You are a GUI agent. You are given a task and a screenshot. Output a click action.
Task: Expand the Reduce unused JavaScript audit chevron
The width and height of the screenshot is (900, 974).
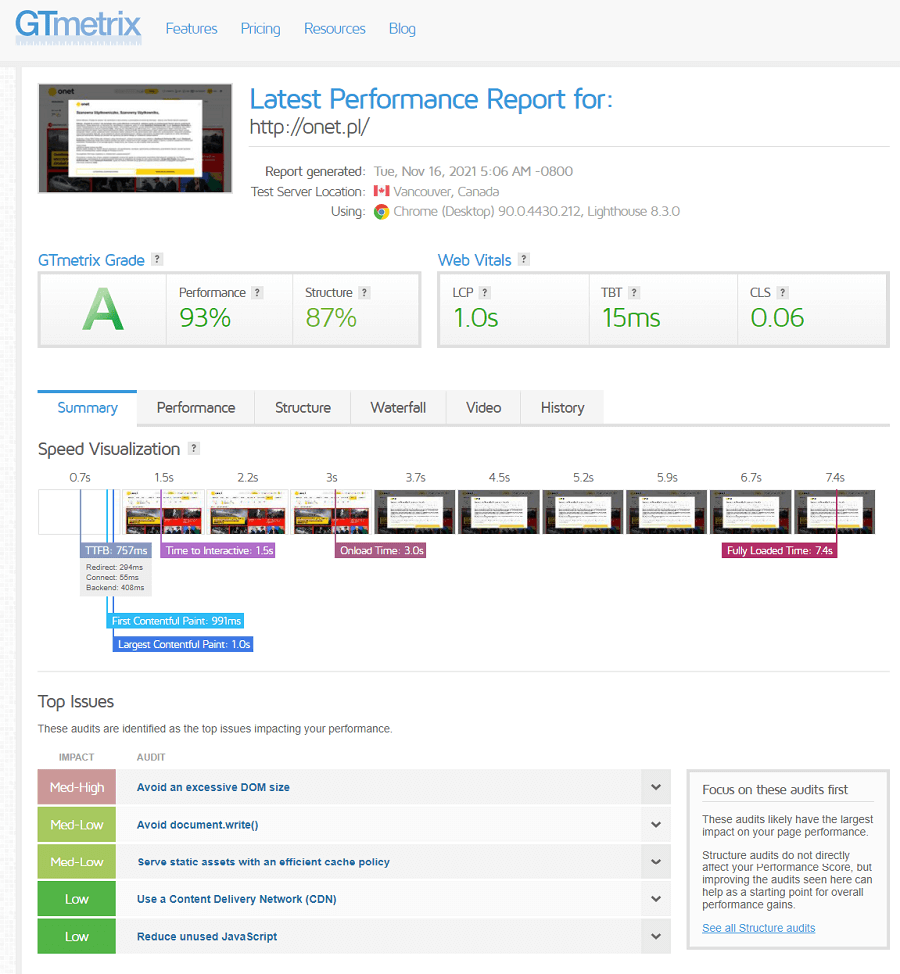coord(656,936)
